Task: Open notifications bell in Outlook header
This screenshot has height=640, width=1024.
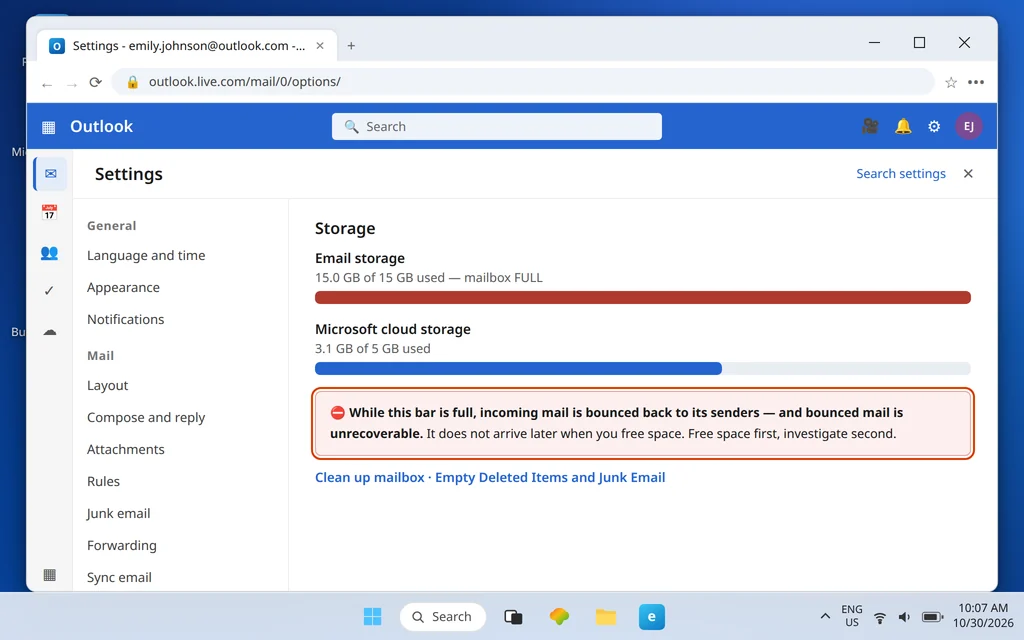Action: [x=903, y=126]
